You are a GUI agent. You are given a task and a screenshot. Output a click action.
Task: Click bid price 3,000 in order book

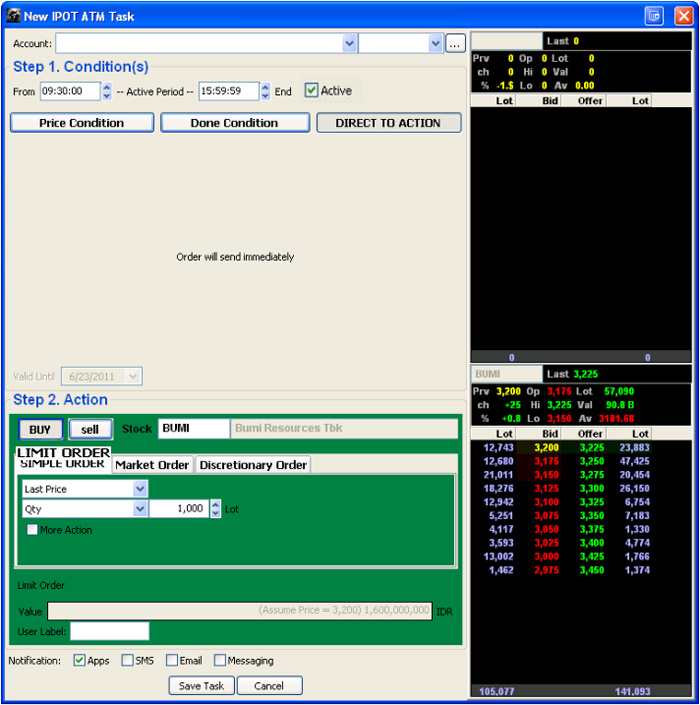click(x=546, y=556)
